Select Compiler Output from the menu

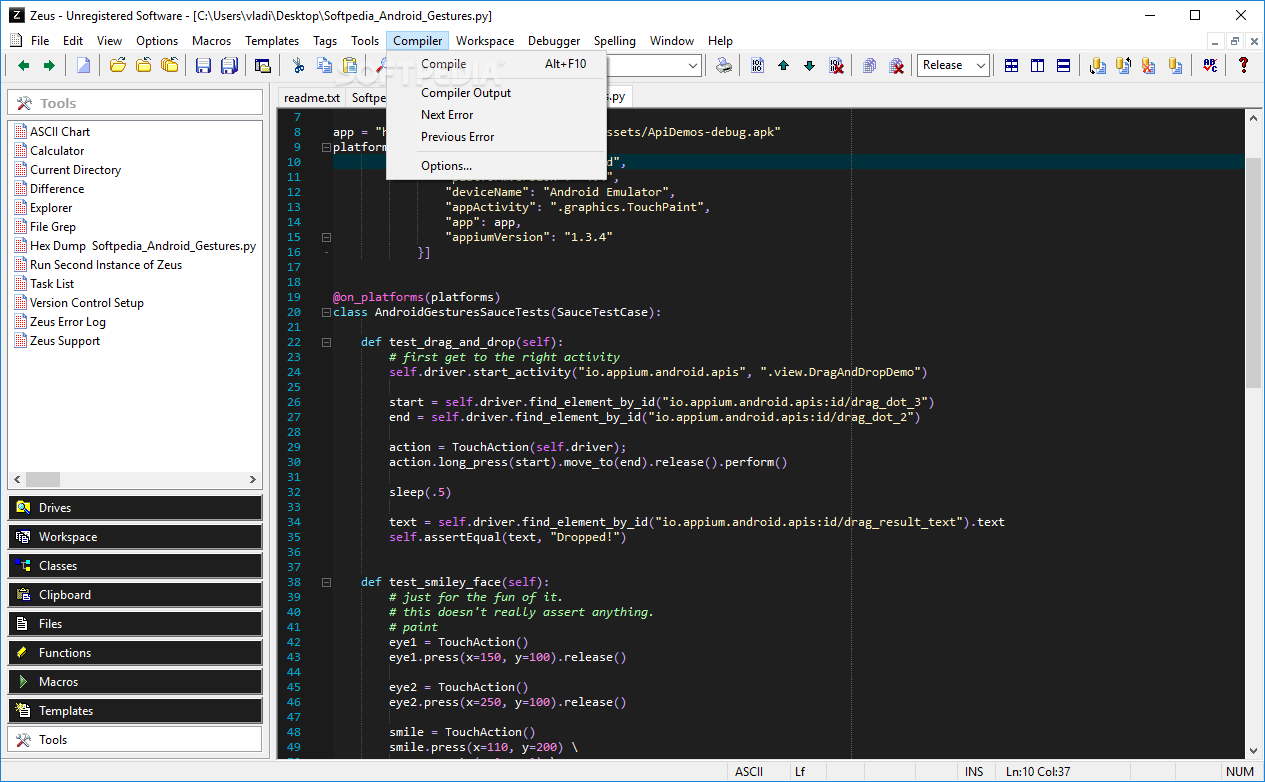pyautogui.click(x=465, y=93)
